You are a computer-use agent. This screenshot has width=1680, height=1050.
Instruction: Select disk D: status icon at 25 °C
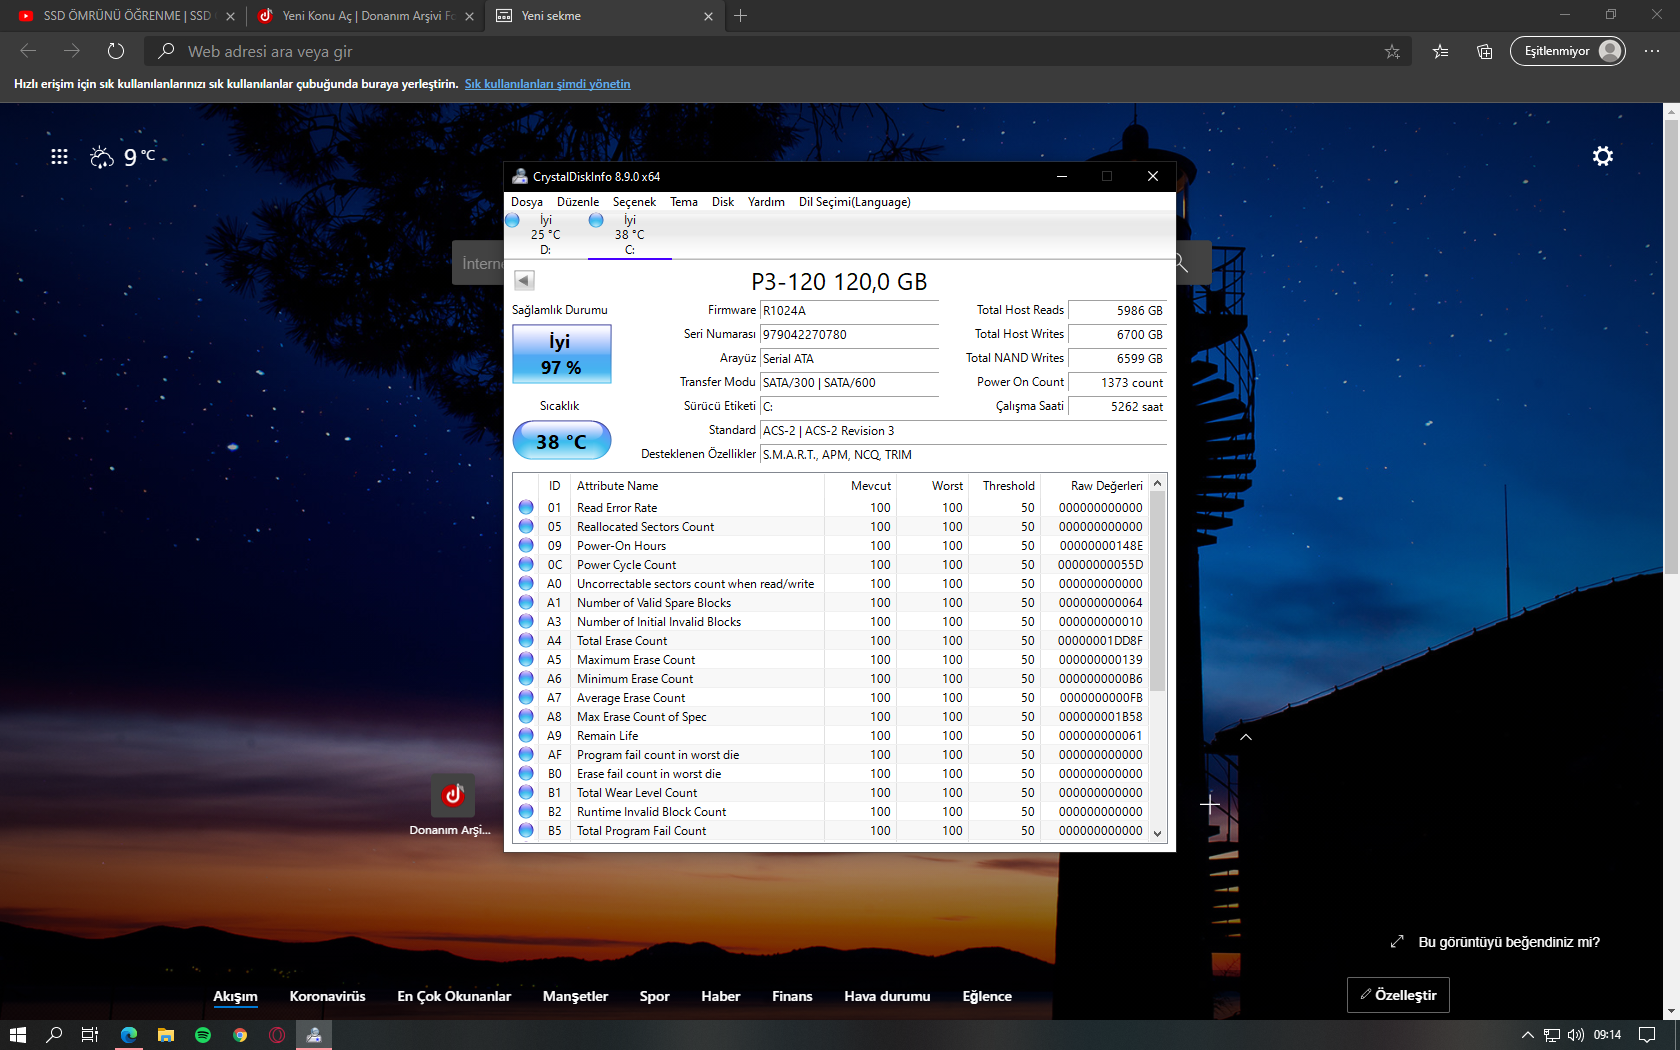point(513,220)
